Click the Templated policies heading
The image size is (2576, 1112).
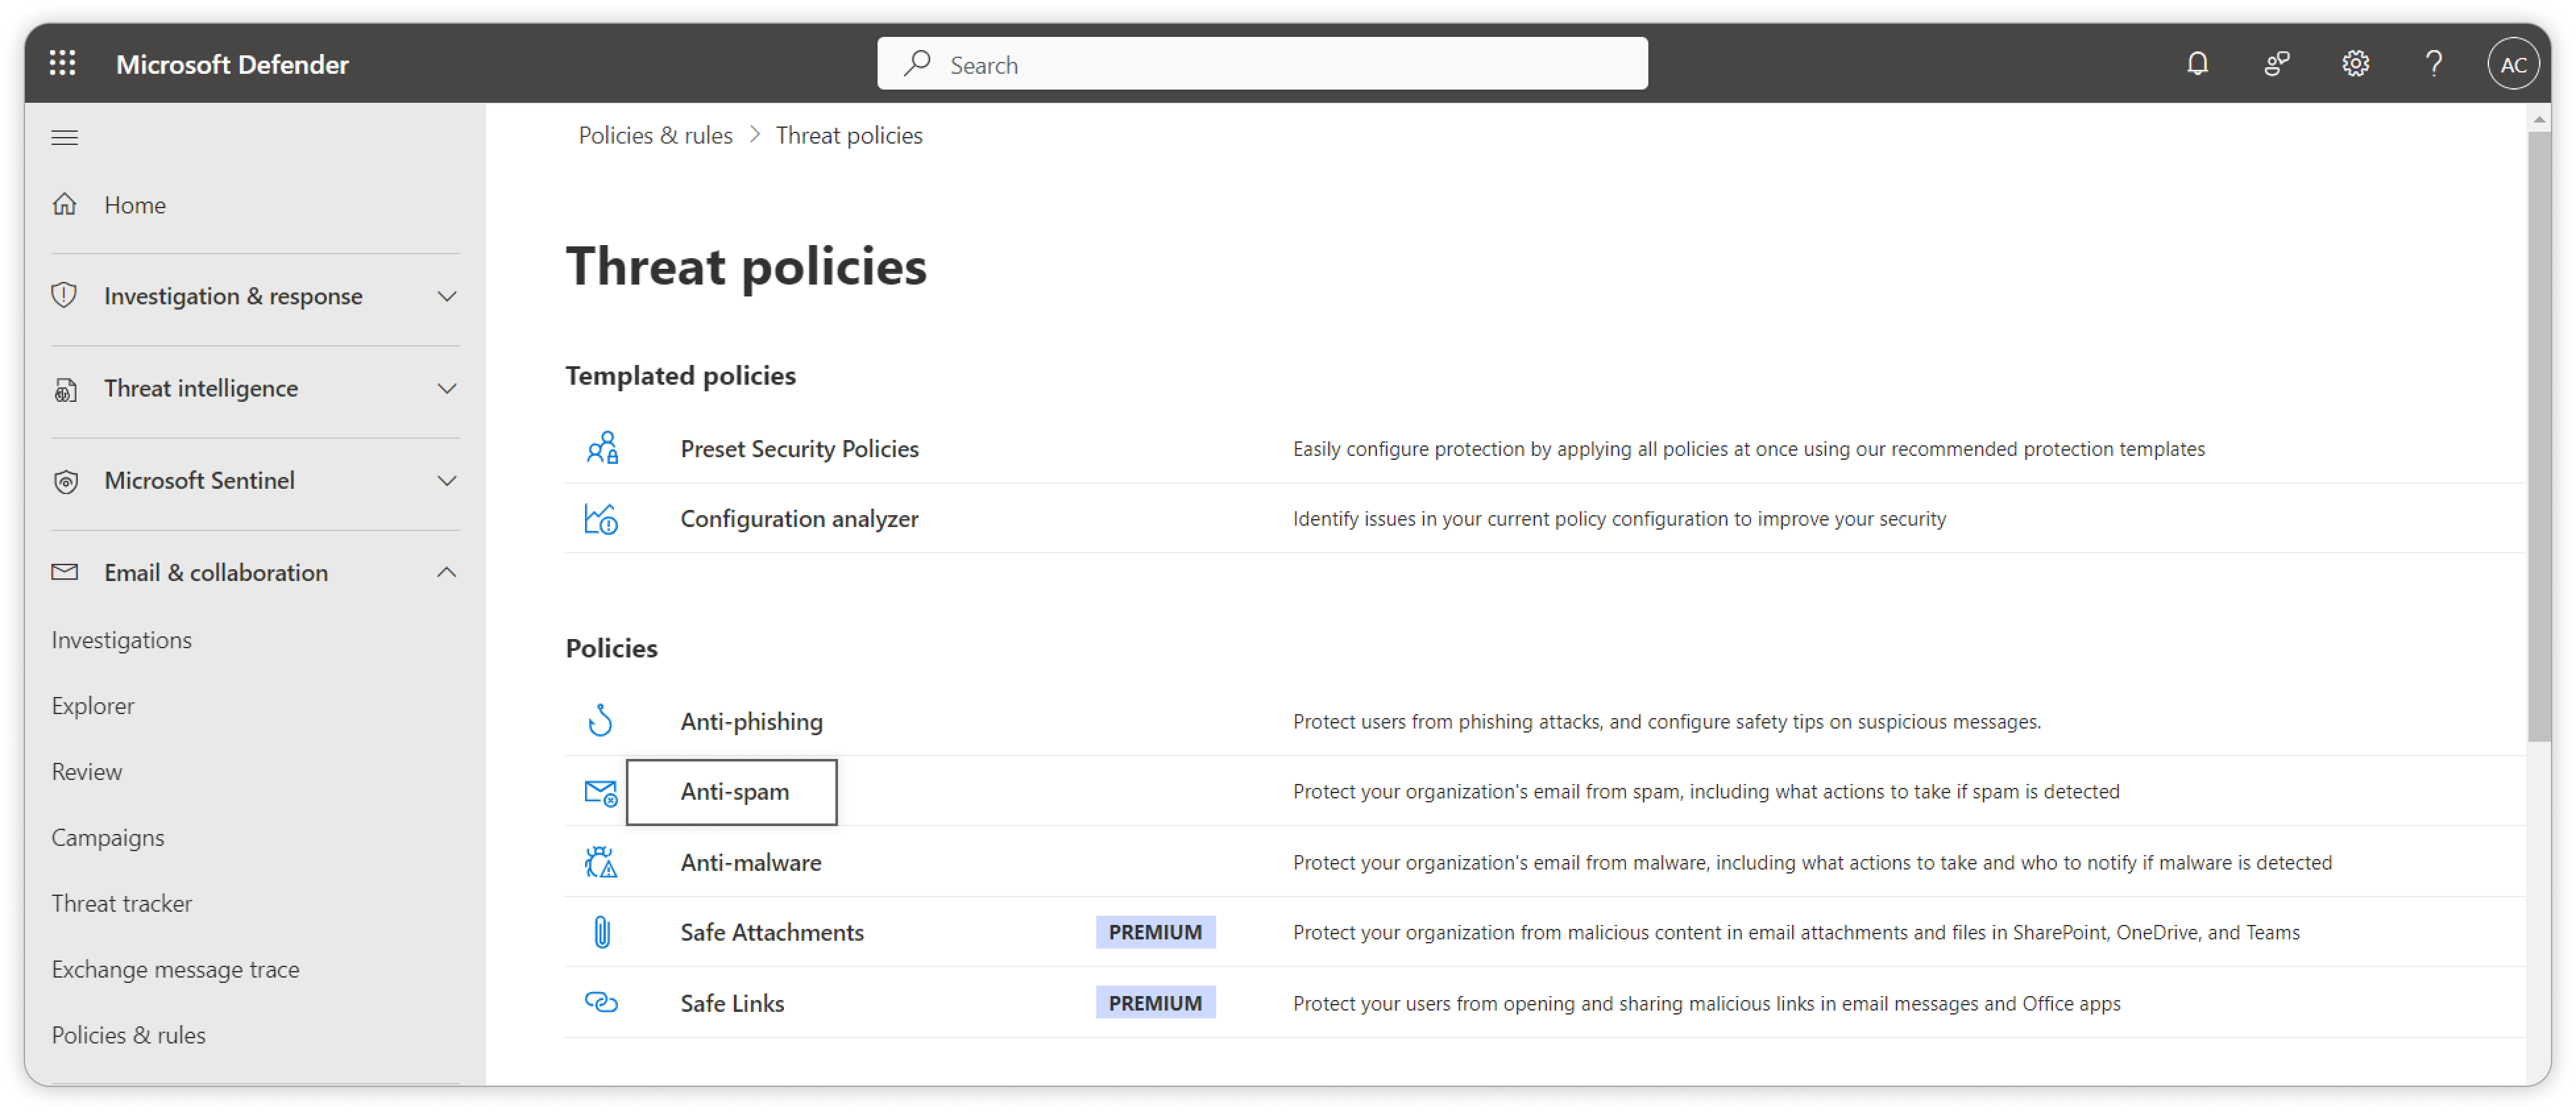click(x=680, y=375)
